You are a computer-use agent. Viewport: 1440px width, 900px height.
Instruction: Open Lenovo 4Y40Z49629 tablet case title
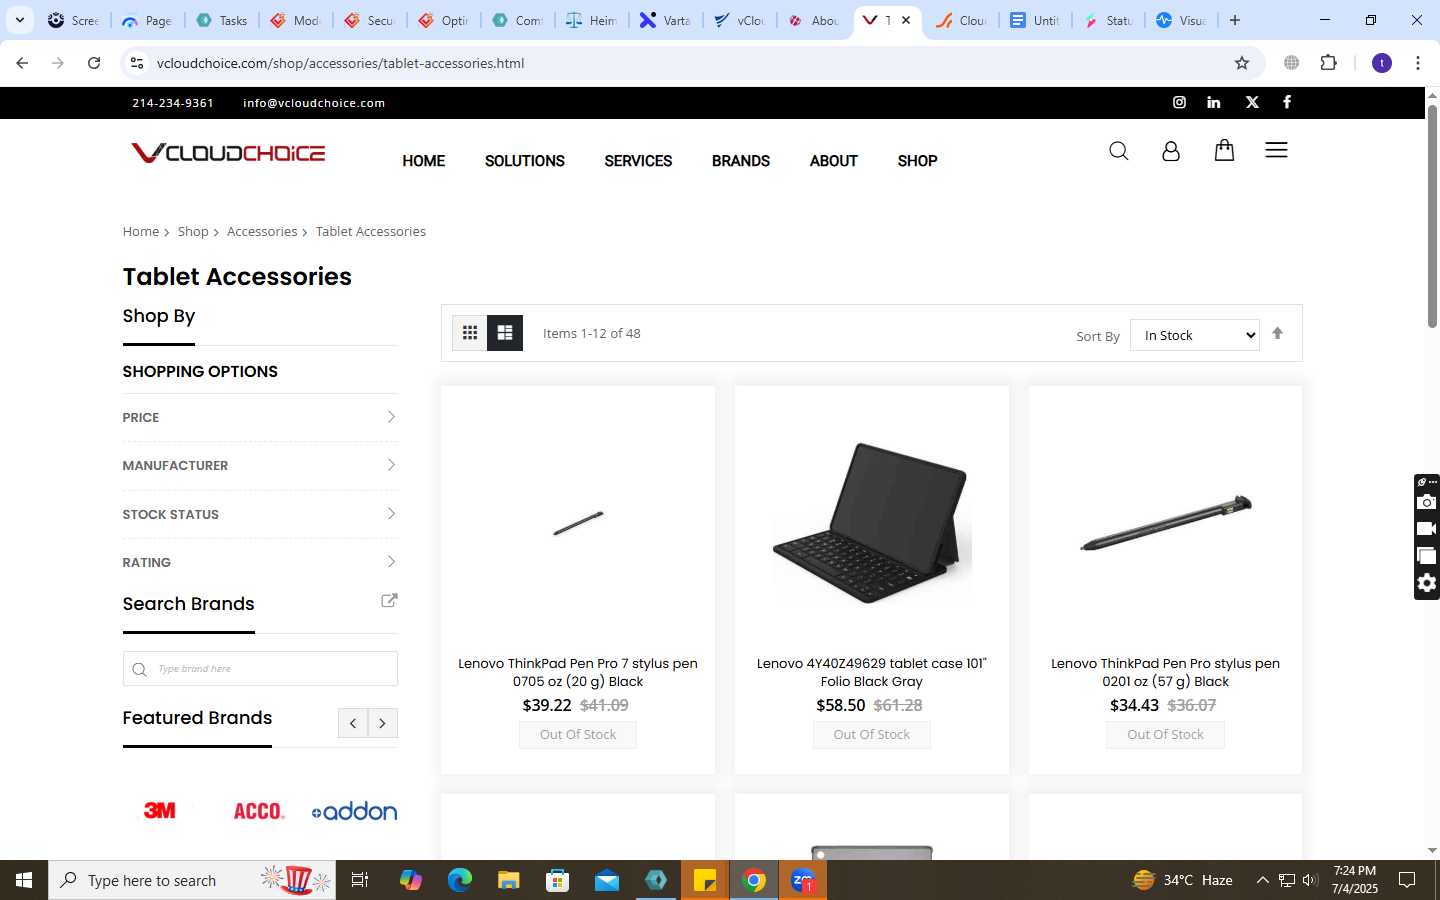tap(872, 672)
